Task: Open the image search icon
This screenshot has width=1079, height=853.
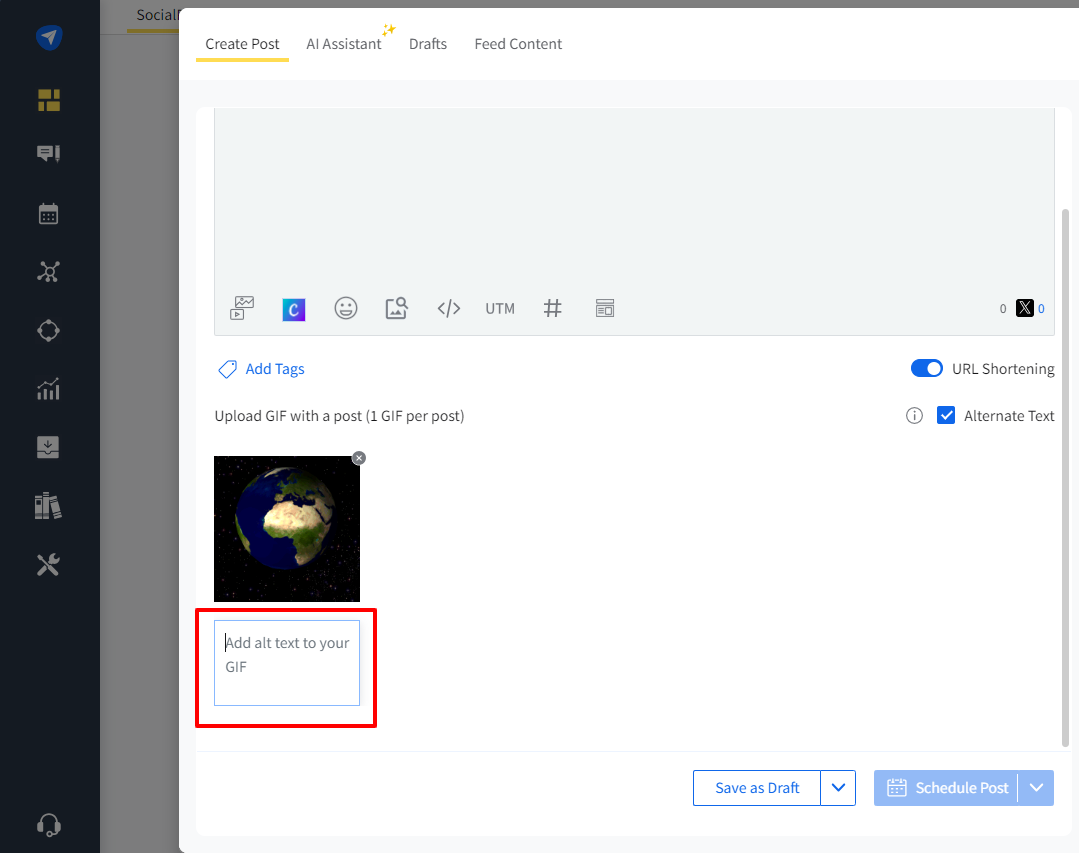Action: [x=397, y=308]
